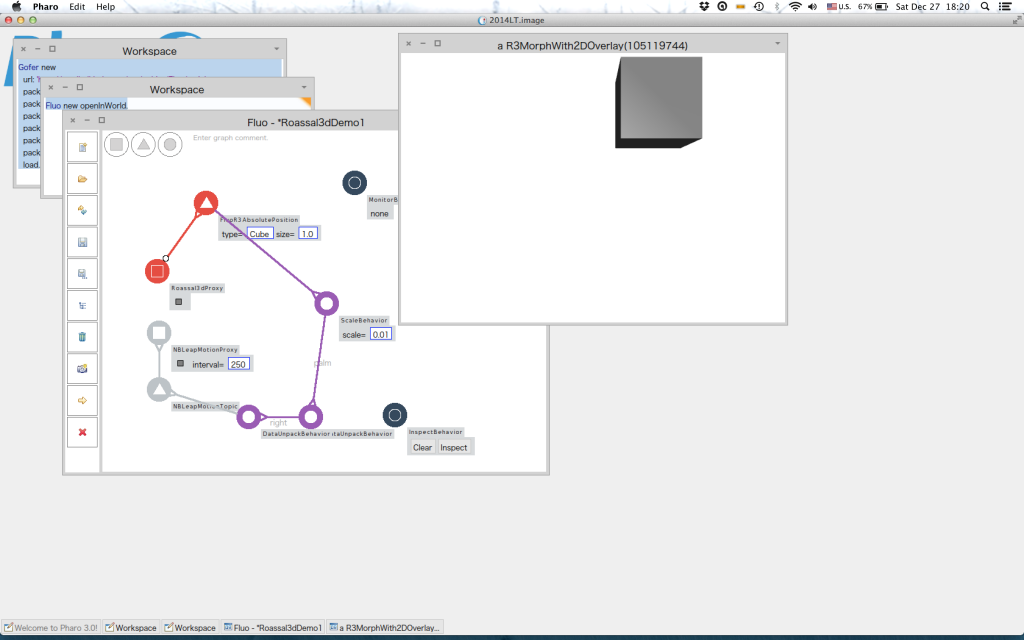Select the square node shape in the palette

[x=116, y=144]
